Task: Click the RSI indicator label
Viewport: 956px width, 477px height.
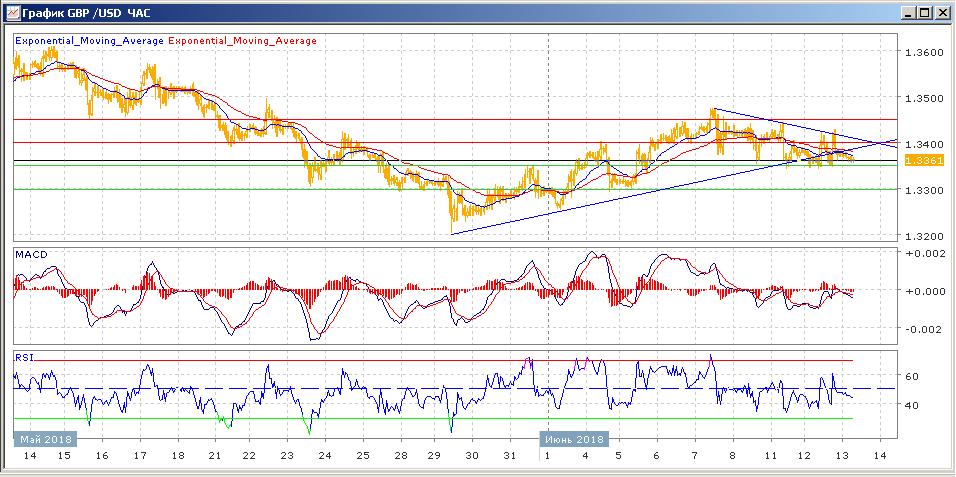Action: 23,357
